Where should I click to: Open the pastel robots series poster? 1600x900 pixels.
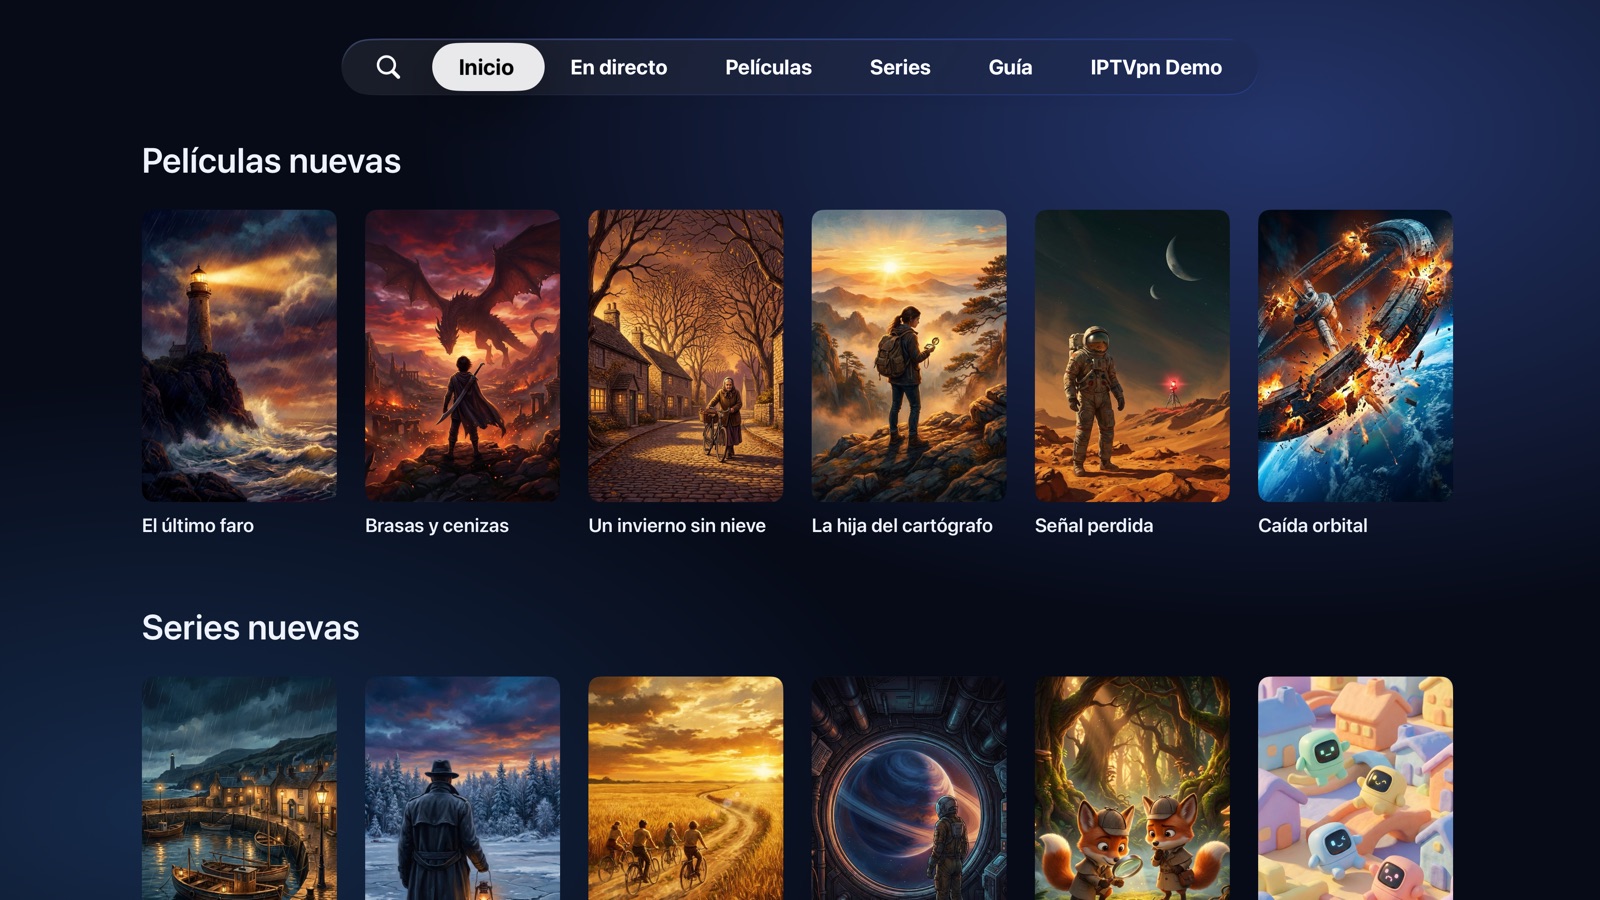pos(1355,788)
